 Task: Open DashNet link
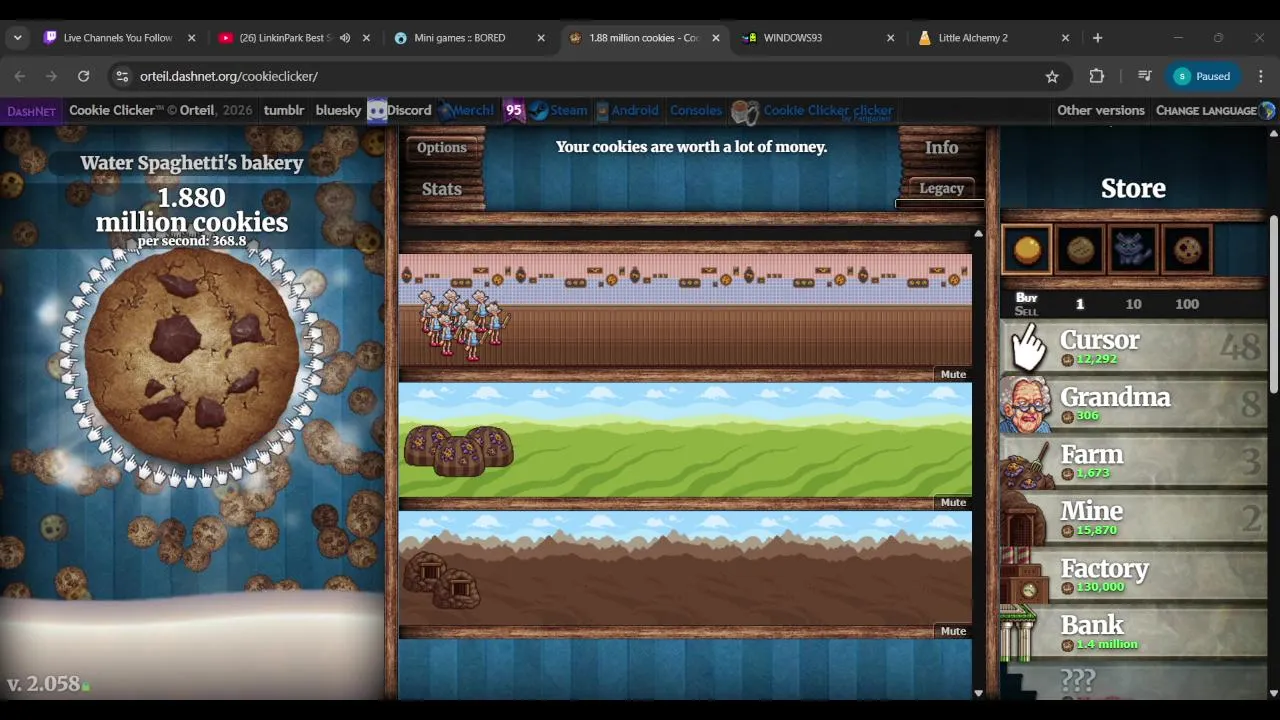click(x=31, y=111)
